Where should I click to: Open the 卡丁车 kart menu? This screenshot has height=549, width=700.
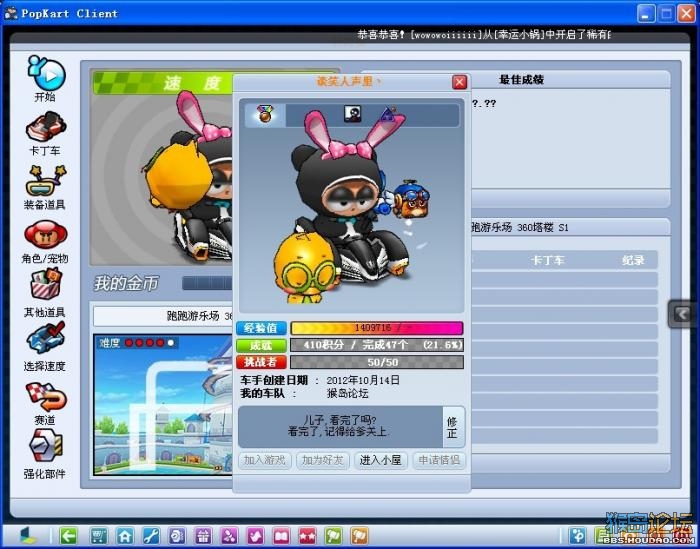tap(45, 127)
